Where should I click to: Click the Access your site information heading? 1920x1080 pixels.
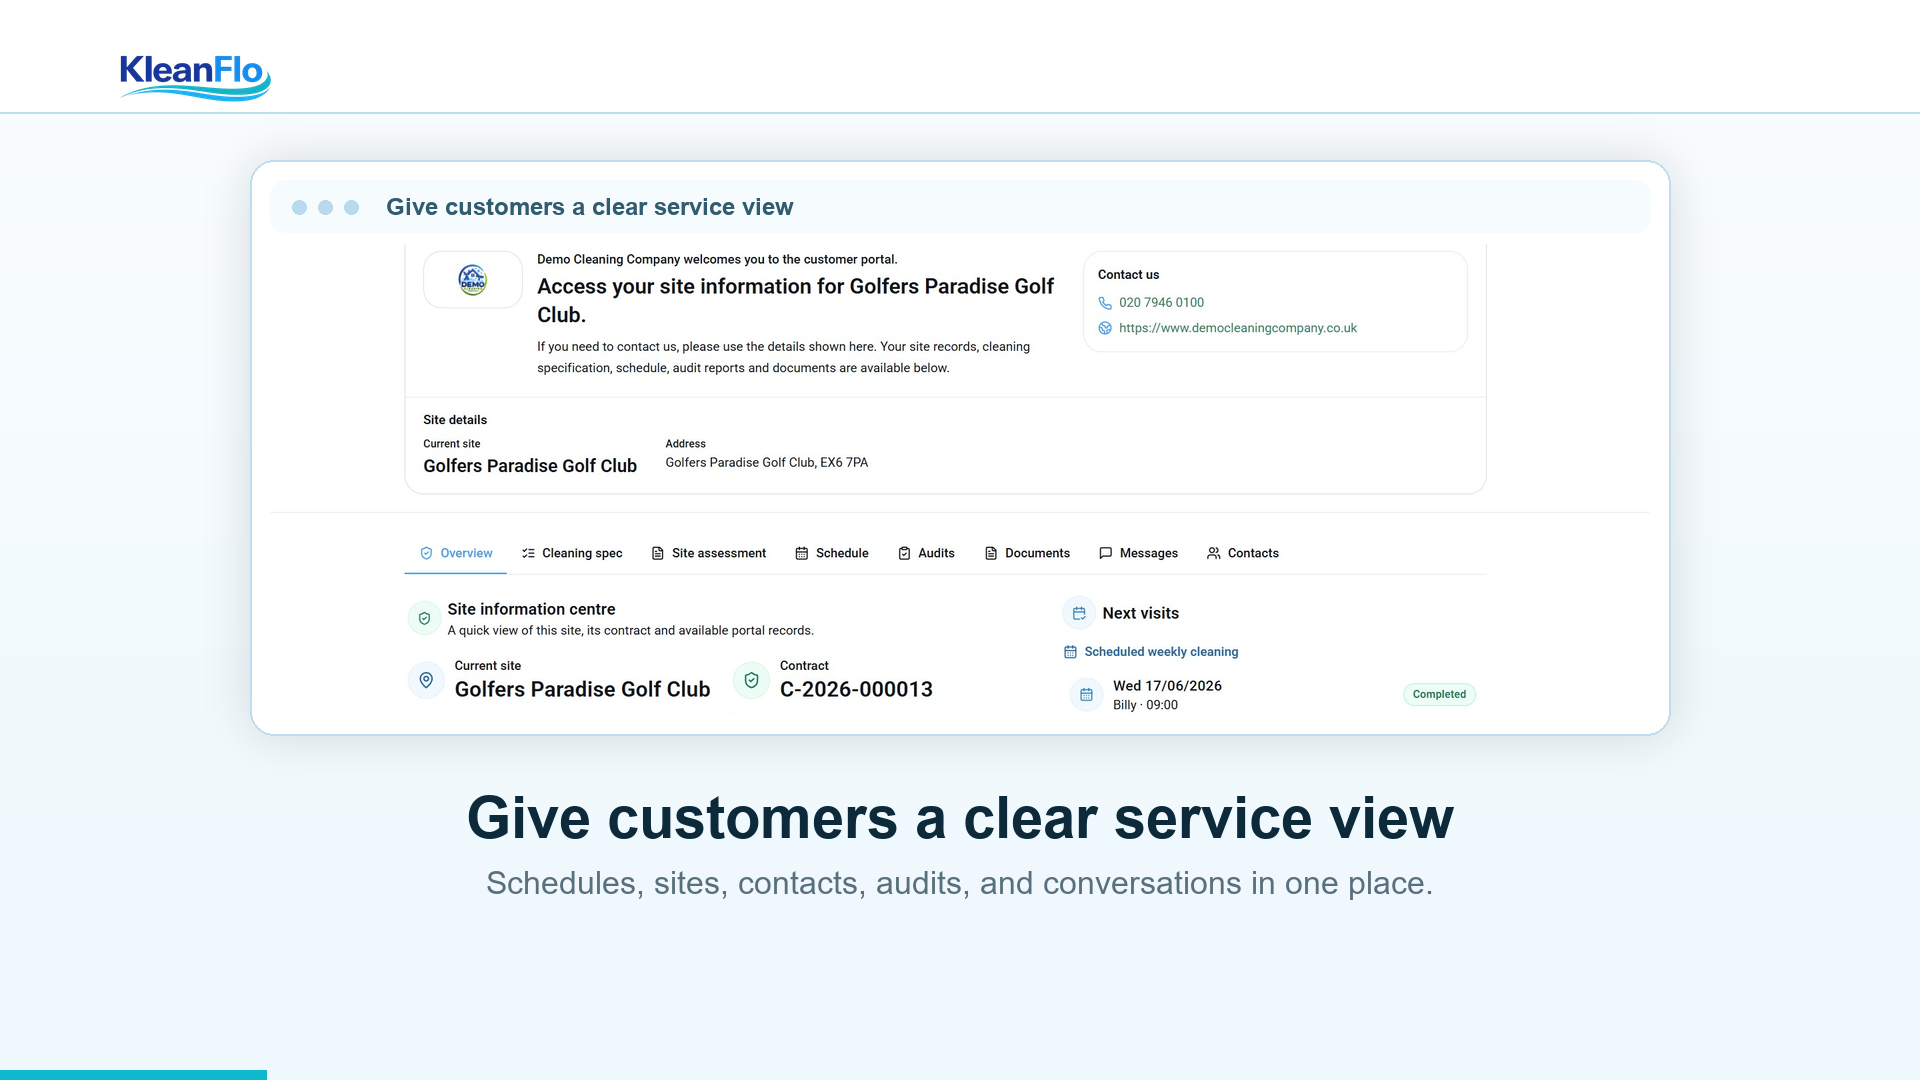click(x=795, y=300)
